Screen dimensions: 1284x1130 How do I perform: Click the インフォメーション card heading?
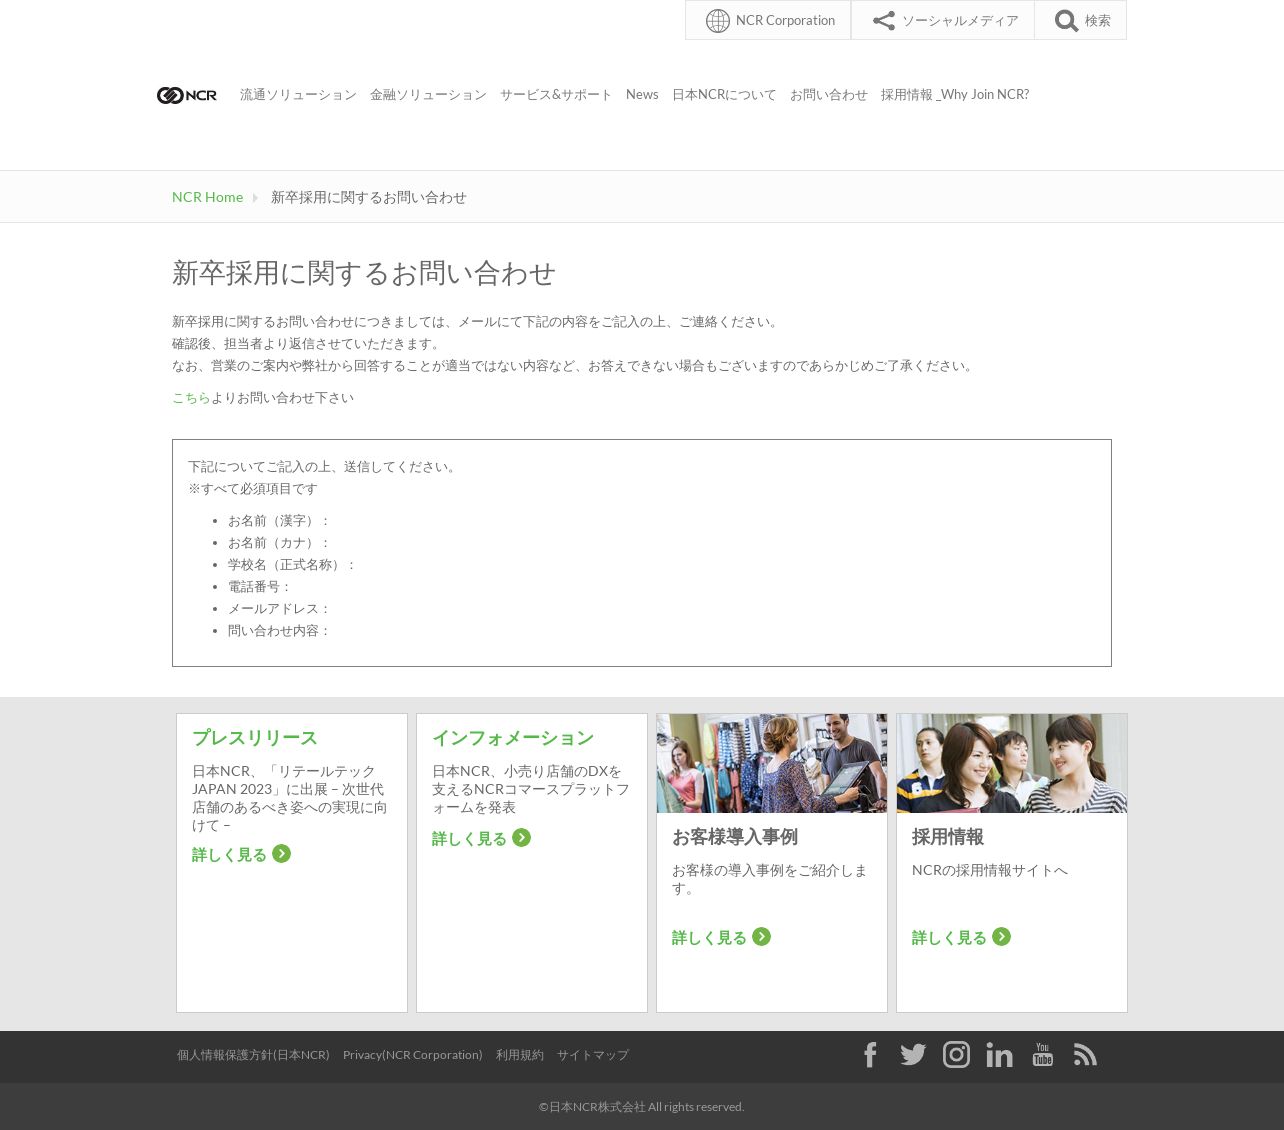click(513, 738)
